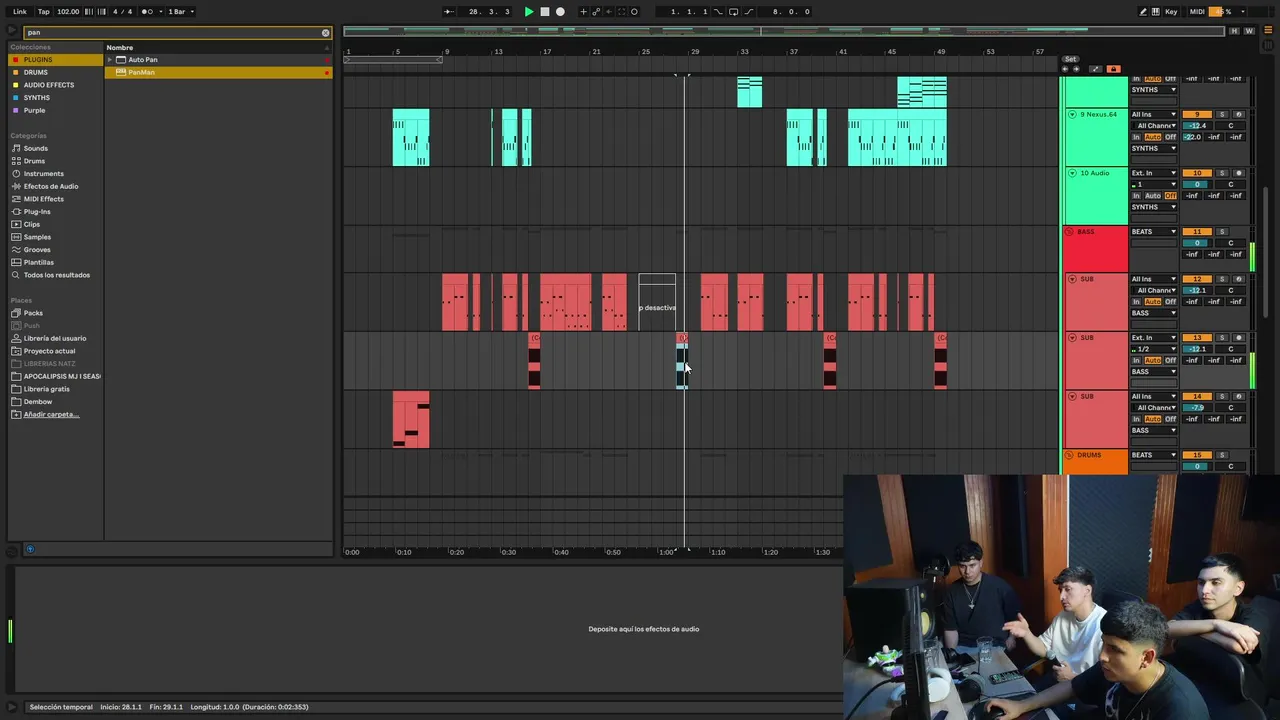Enable draw mode pencil icon
Image resolution: width=1280 pixels, height=720 pixels.
pos(1143,12)
